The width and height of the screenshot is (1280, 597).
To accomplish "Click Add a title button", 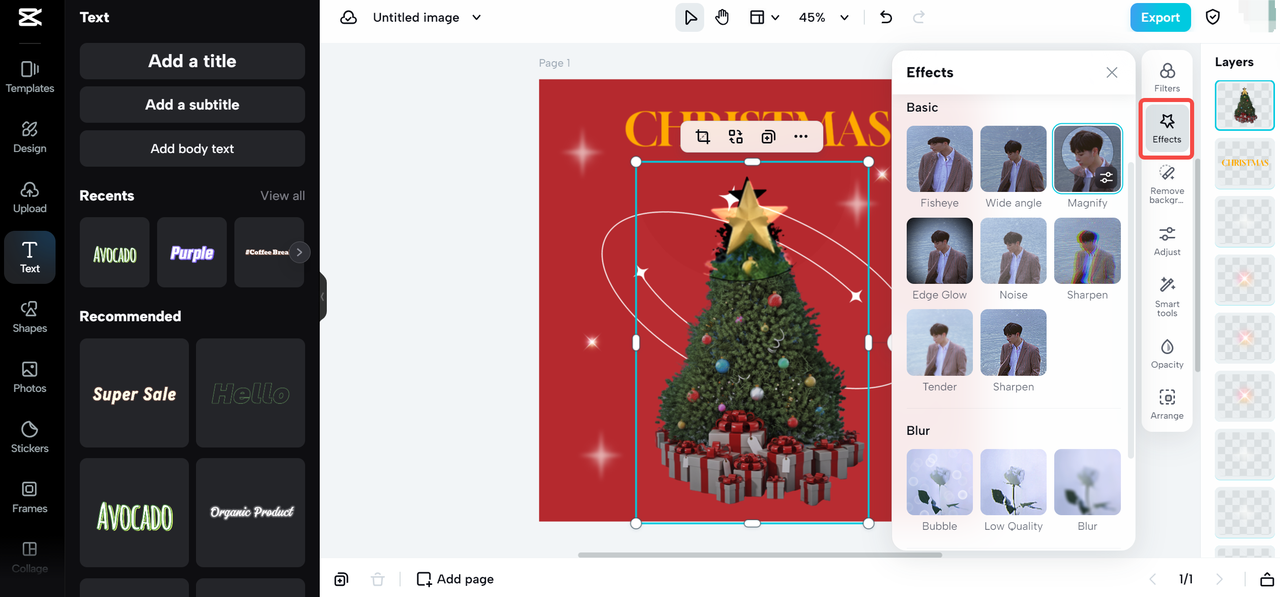I will 192,61.
